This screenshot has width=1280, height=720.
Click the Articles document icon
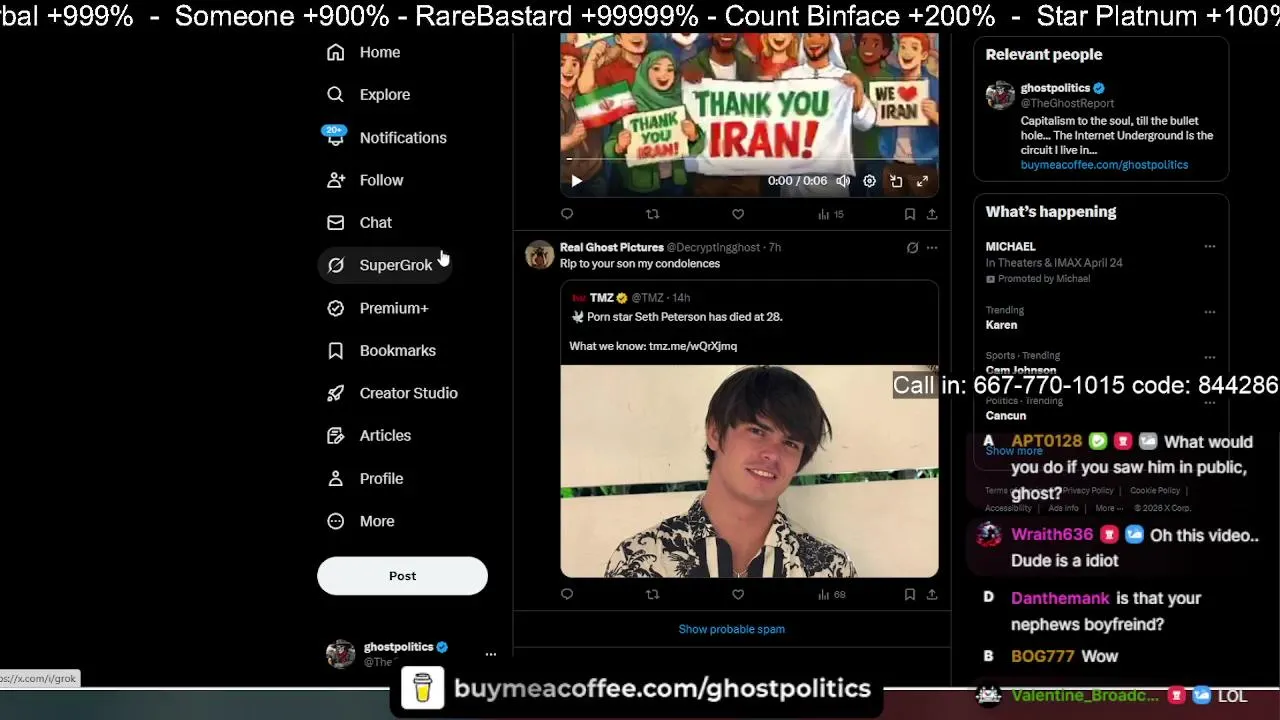tap(336, 435)
